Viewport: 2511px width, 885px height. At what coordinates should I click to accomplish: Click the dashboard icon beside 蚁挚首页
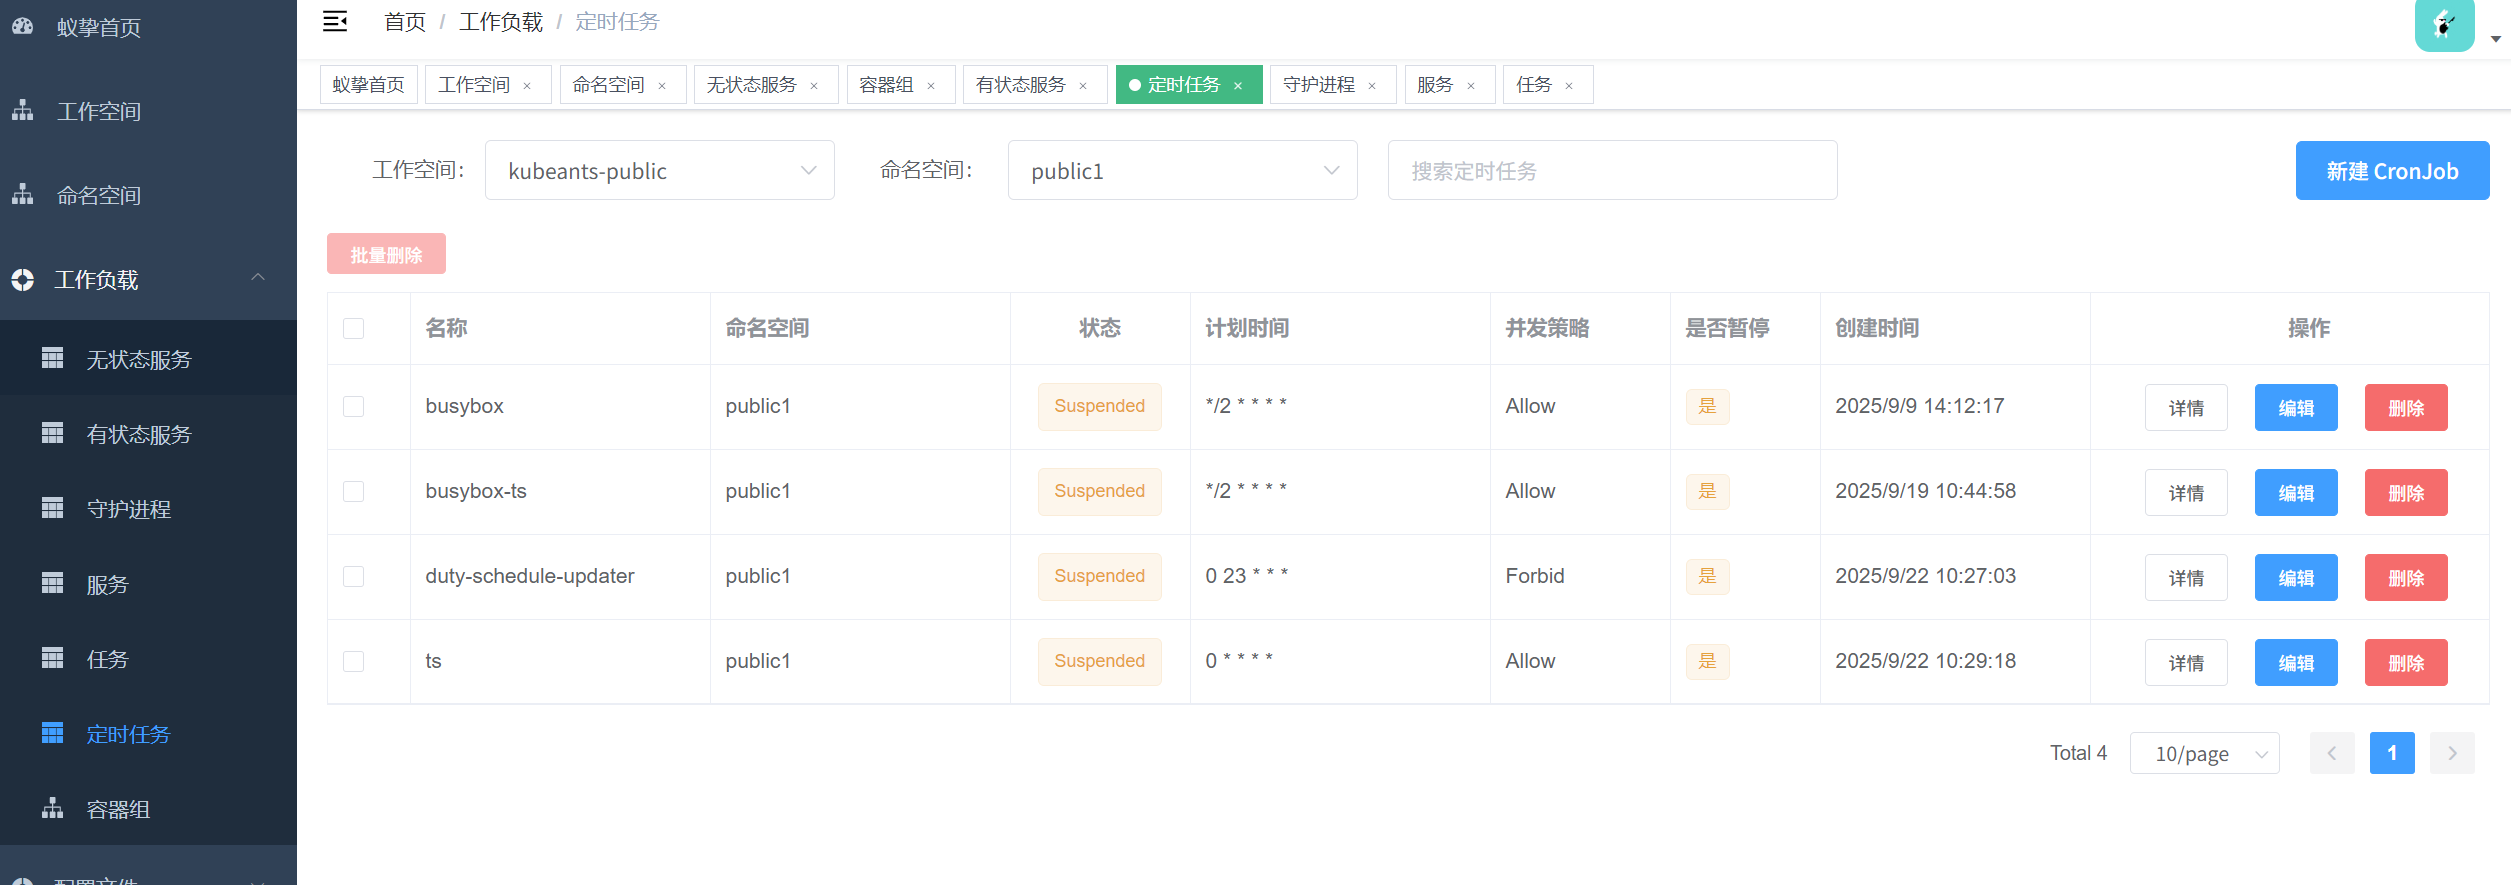pyautogui.click(x=23, y=27)
